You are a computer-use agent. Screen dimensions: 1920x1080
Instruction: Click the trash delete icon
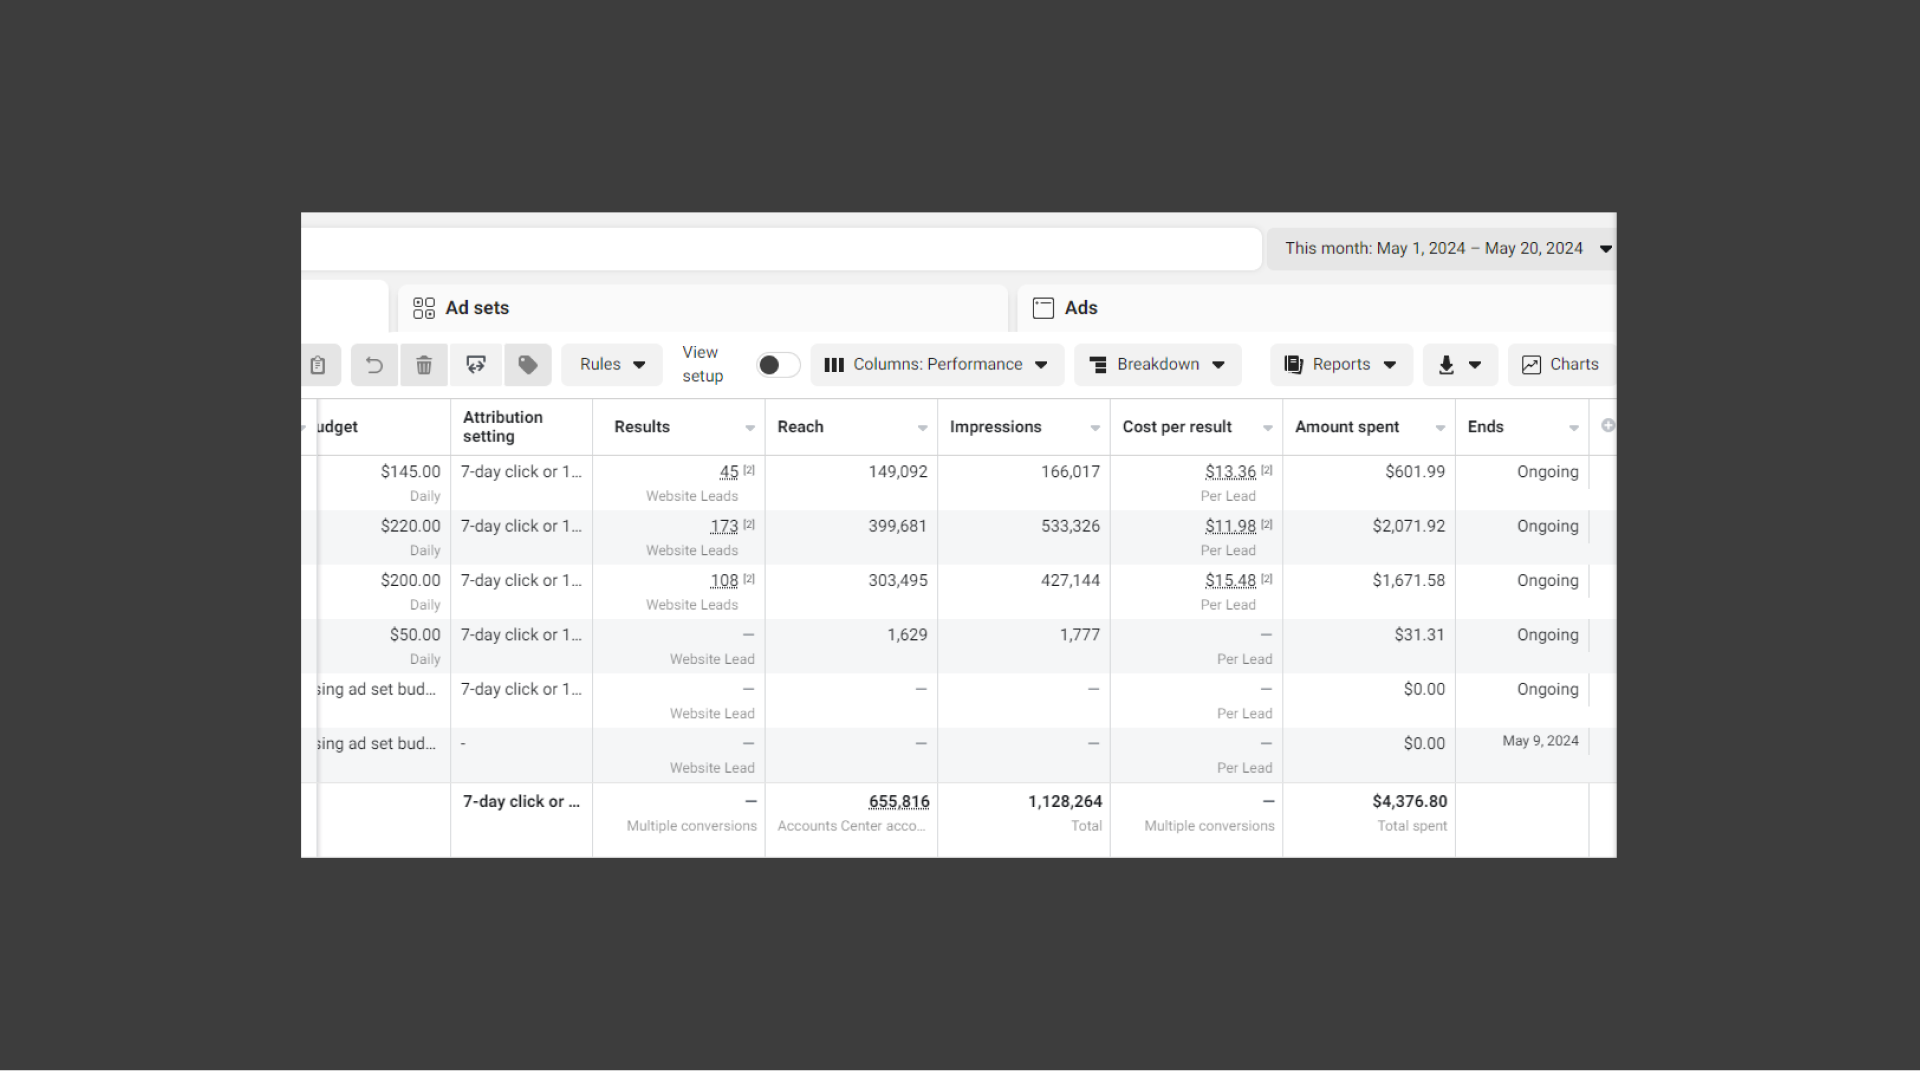pyautogui.click(x=424, y=365)
